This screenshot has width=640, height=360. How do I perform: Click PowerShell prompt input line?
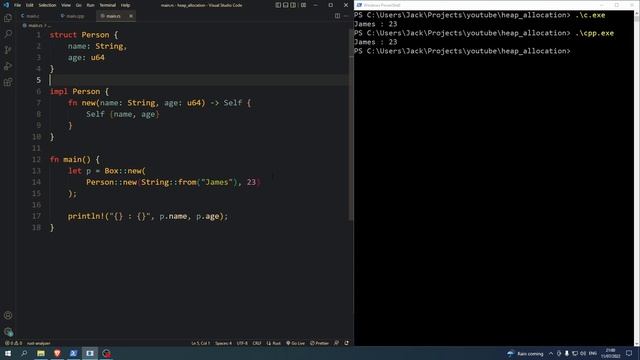click(x=462, y=51)
